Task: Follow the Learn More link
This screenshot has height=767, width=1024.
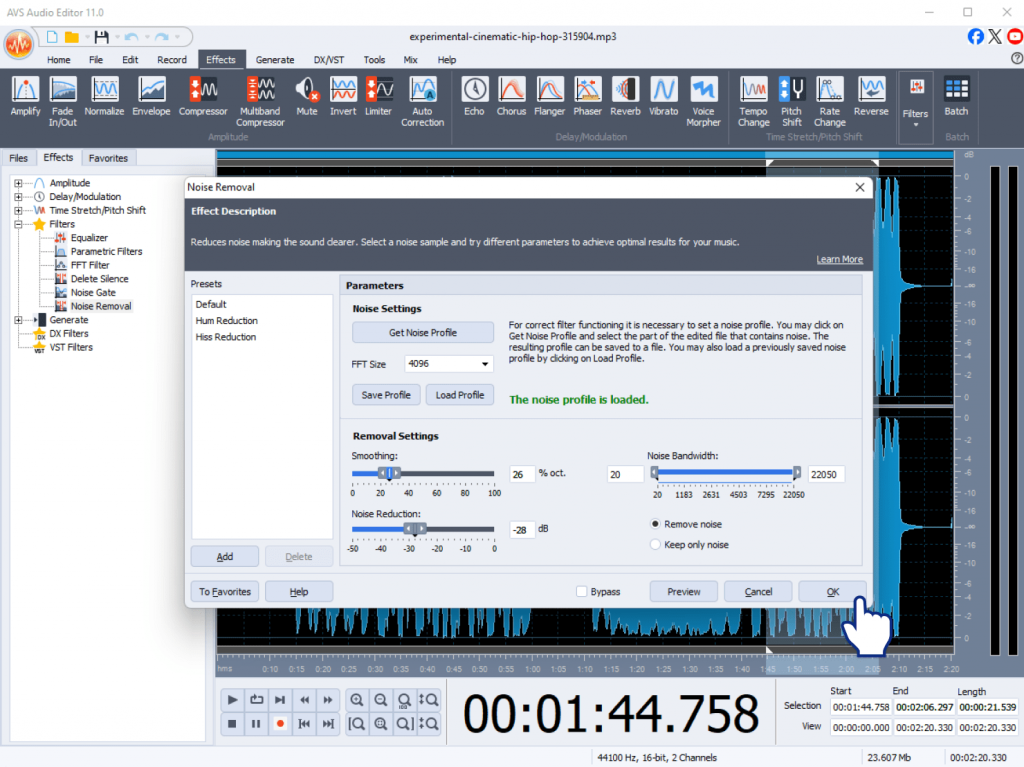Action: pos(839,260)
